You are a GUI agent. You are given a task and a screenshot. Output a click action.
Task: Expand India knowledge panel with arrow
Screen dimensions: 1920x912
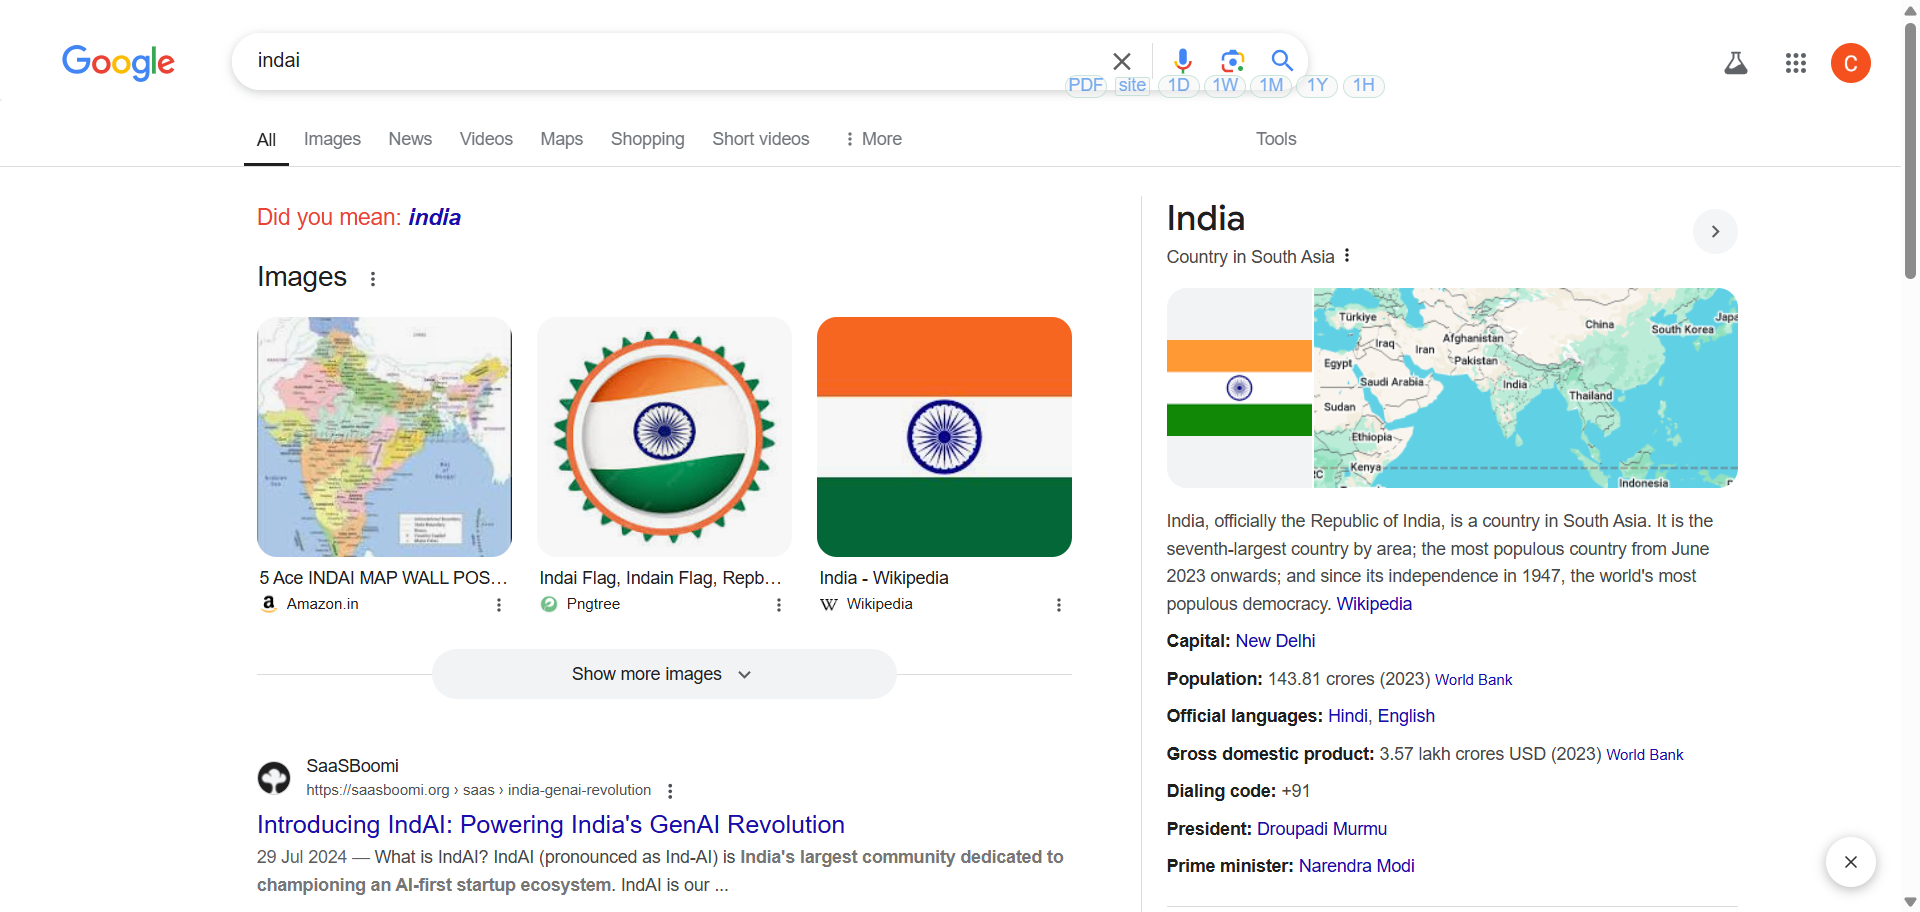[1715, 232]
